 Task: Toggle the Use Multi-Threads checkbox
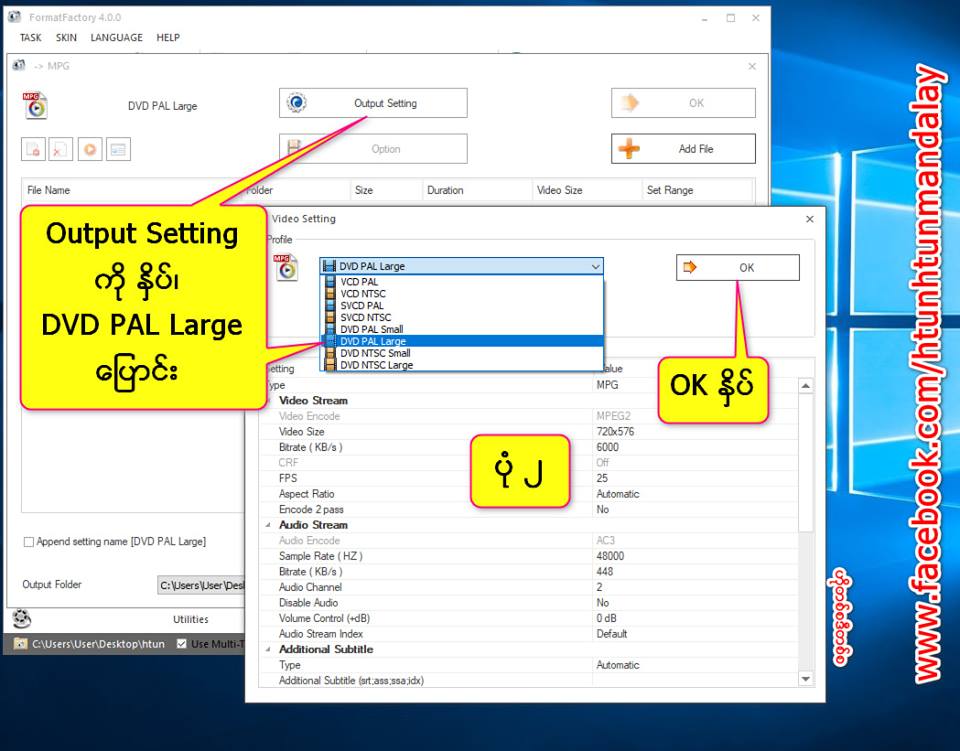pos(181,644)
